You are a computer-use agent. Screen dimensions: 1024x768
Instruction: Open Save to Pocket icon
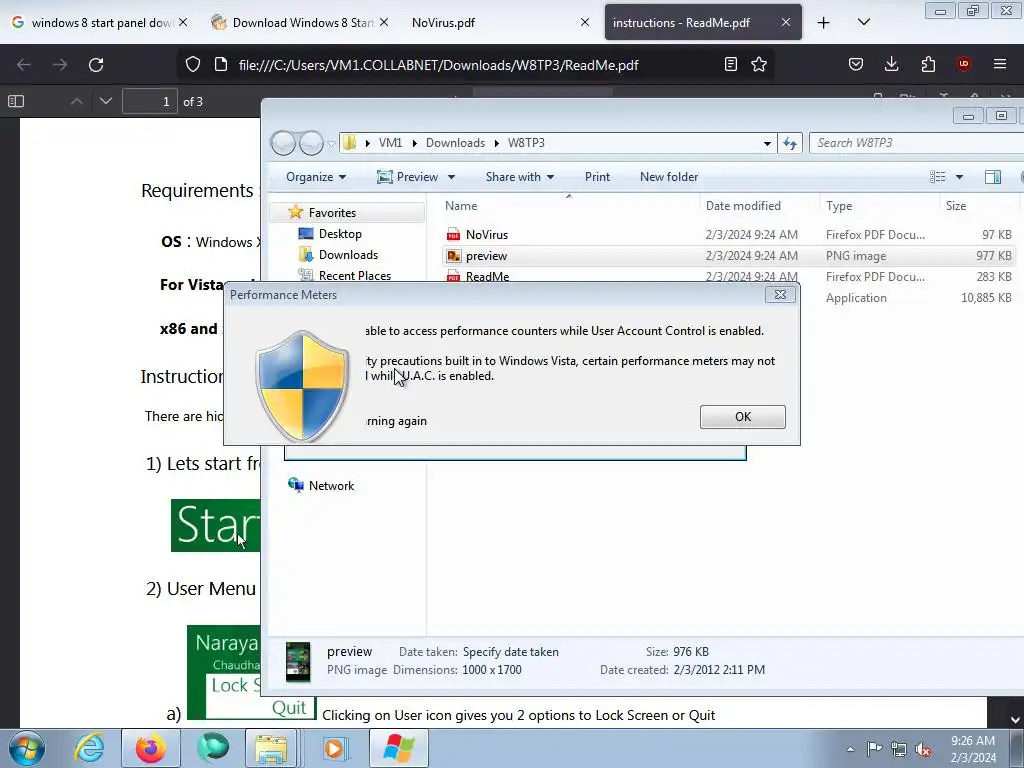tap(856, 64)
